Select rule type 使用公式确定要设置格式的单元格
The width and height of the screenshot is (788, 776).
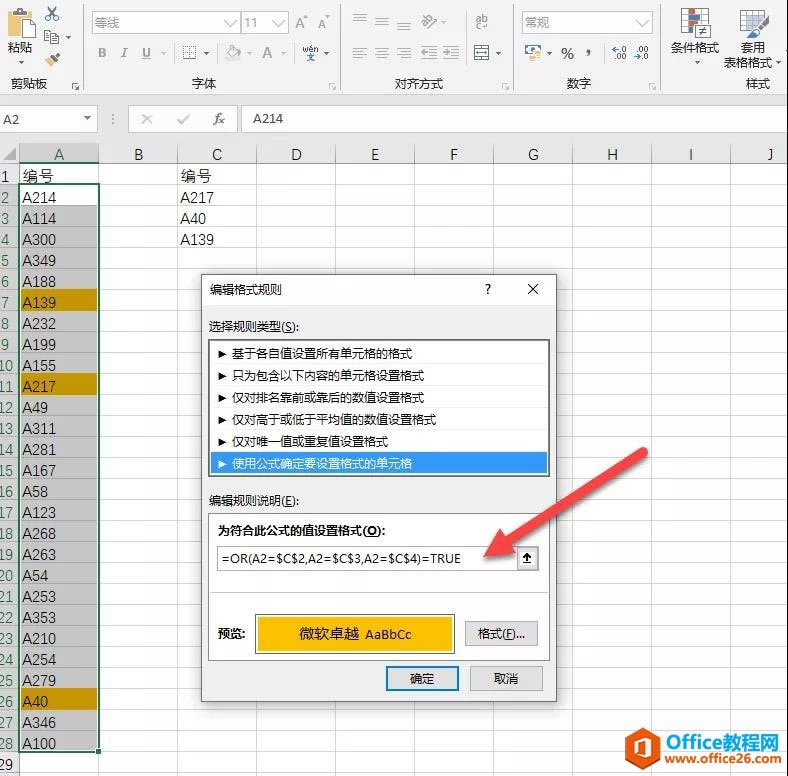tap(379, 463)
